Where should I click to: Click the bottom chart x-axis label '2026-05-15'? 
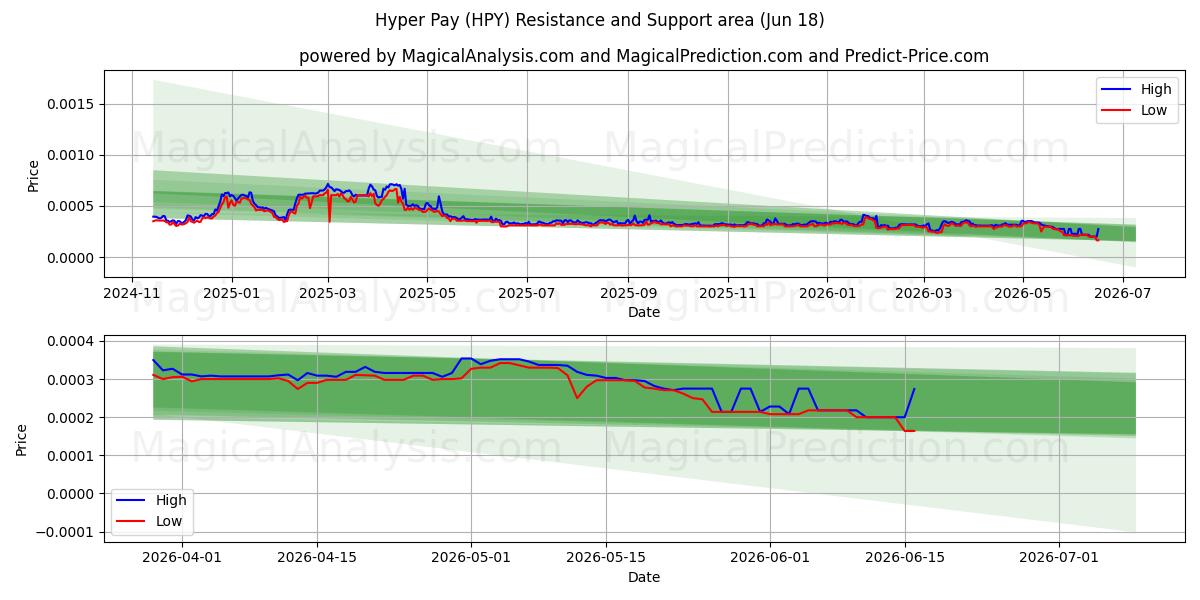pos(605,559)
